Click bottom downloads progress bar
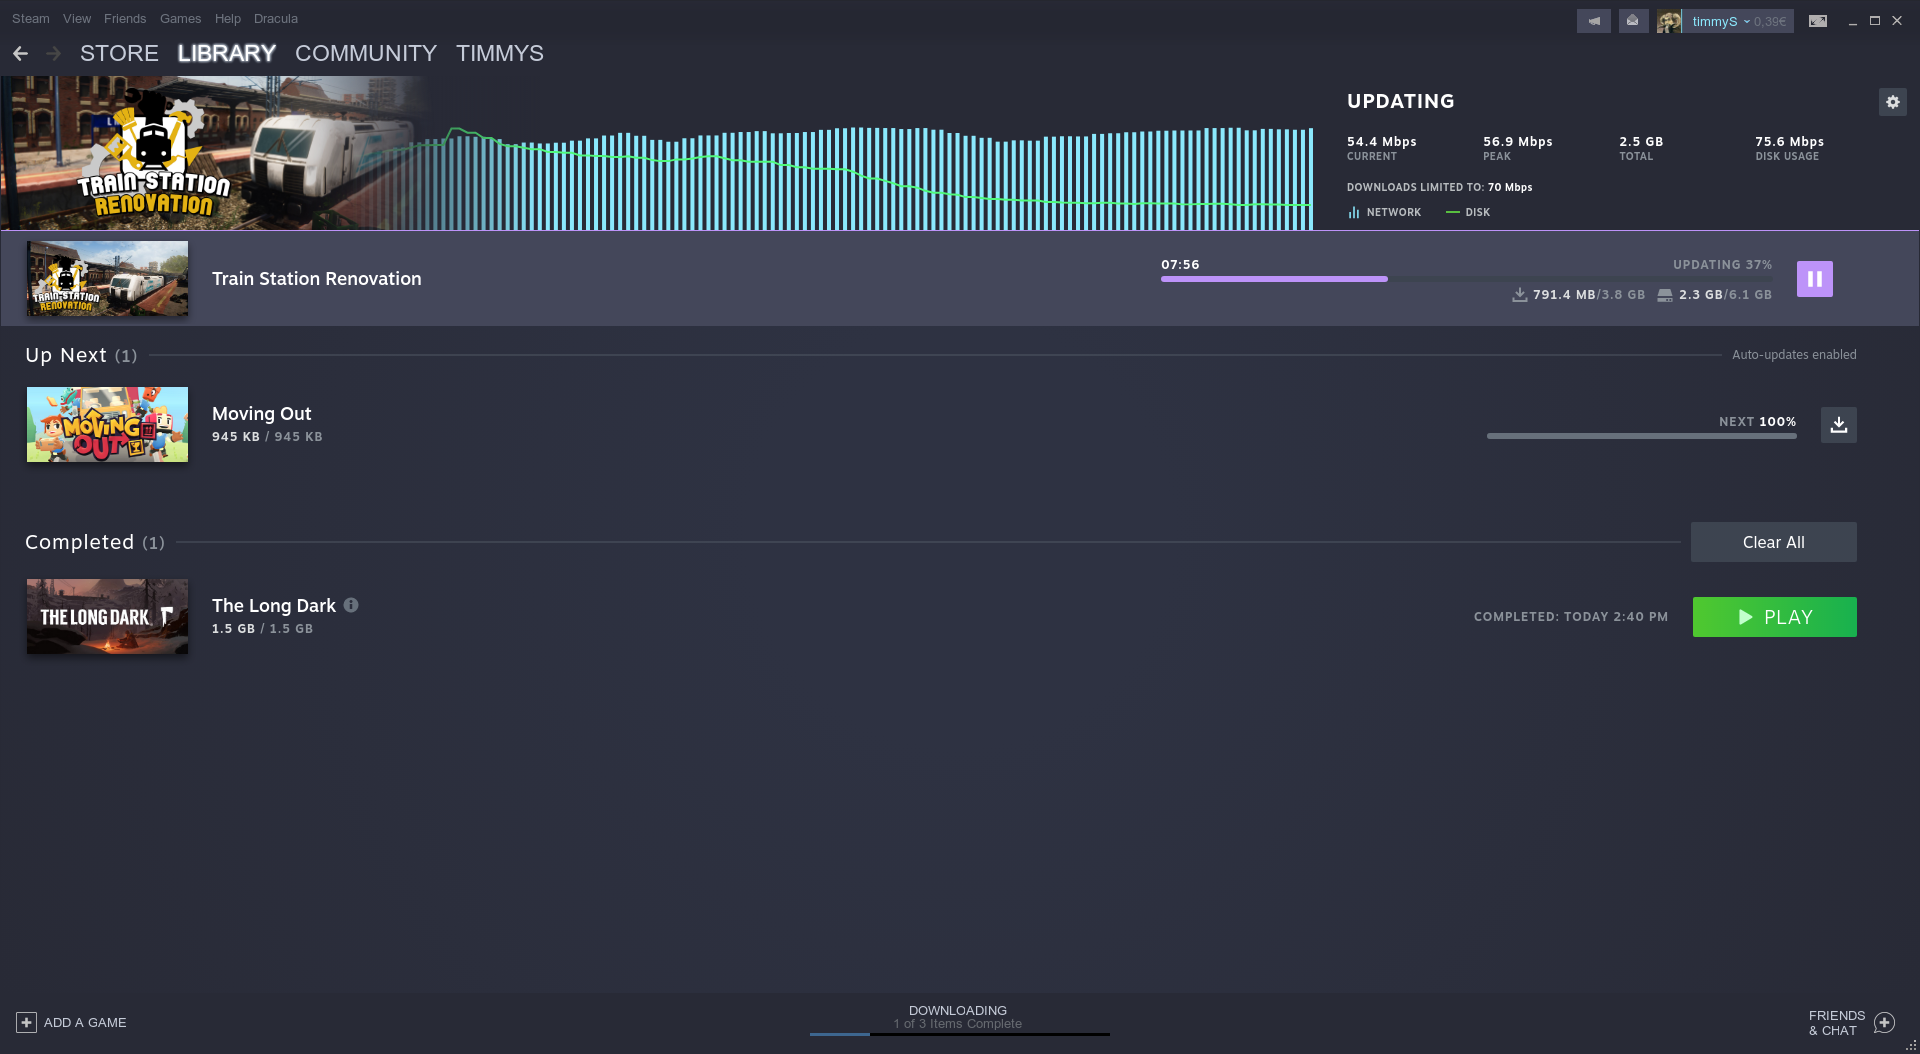The height and width of the screenshot is (1054, 1920). pyautogui.click(x=960, y=1034)
